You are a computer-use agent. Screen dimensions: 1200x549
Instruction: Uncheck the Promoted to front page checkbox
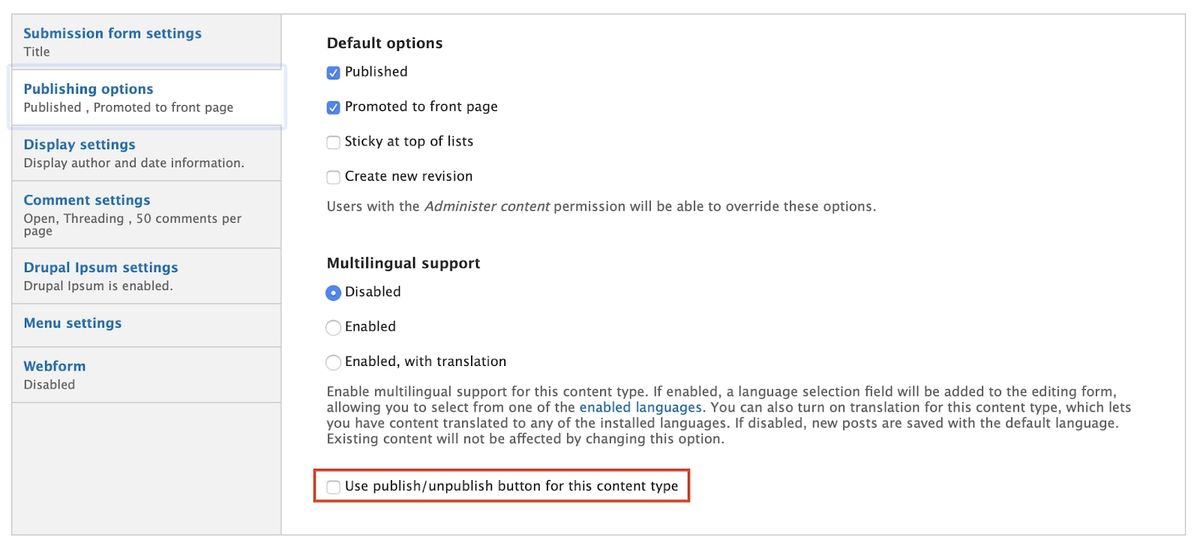coord(334,107)
